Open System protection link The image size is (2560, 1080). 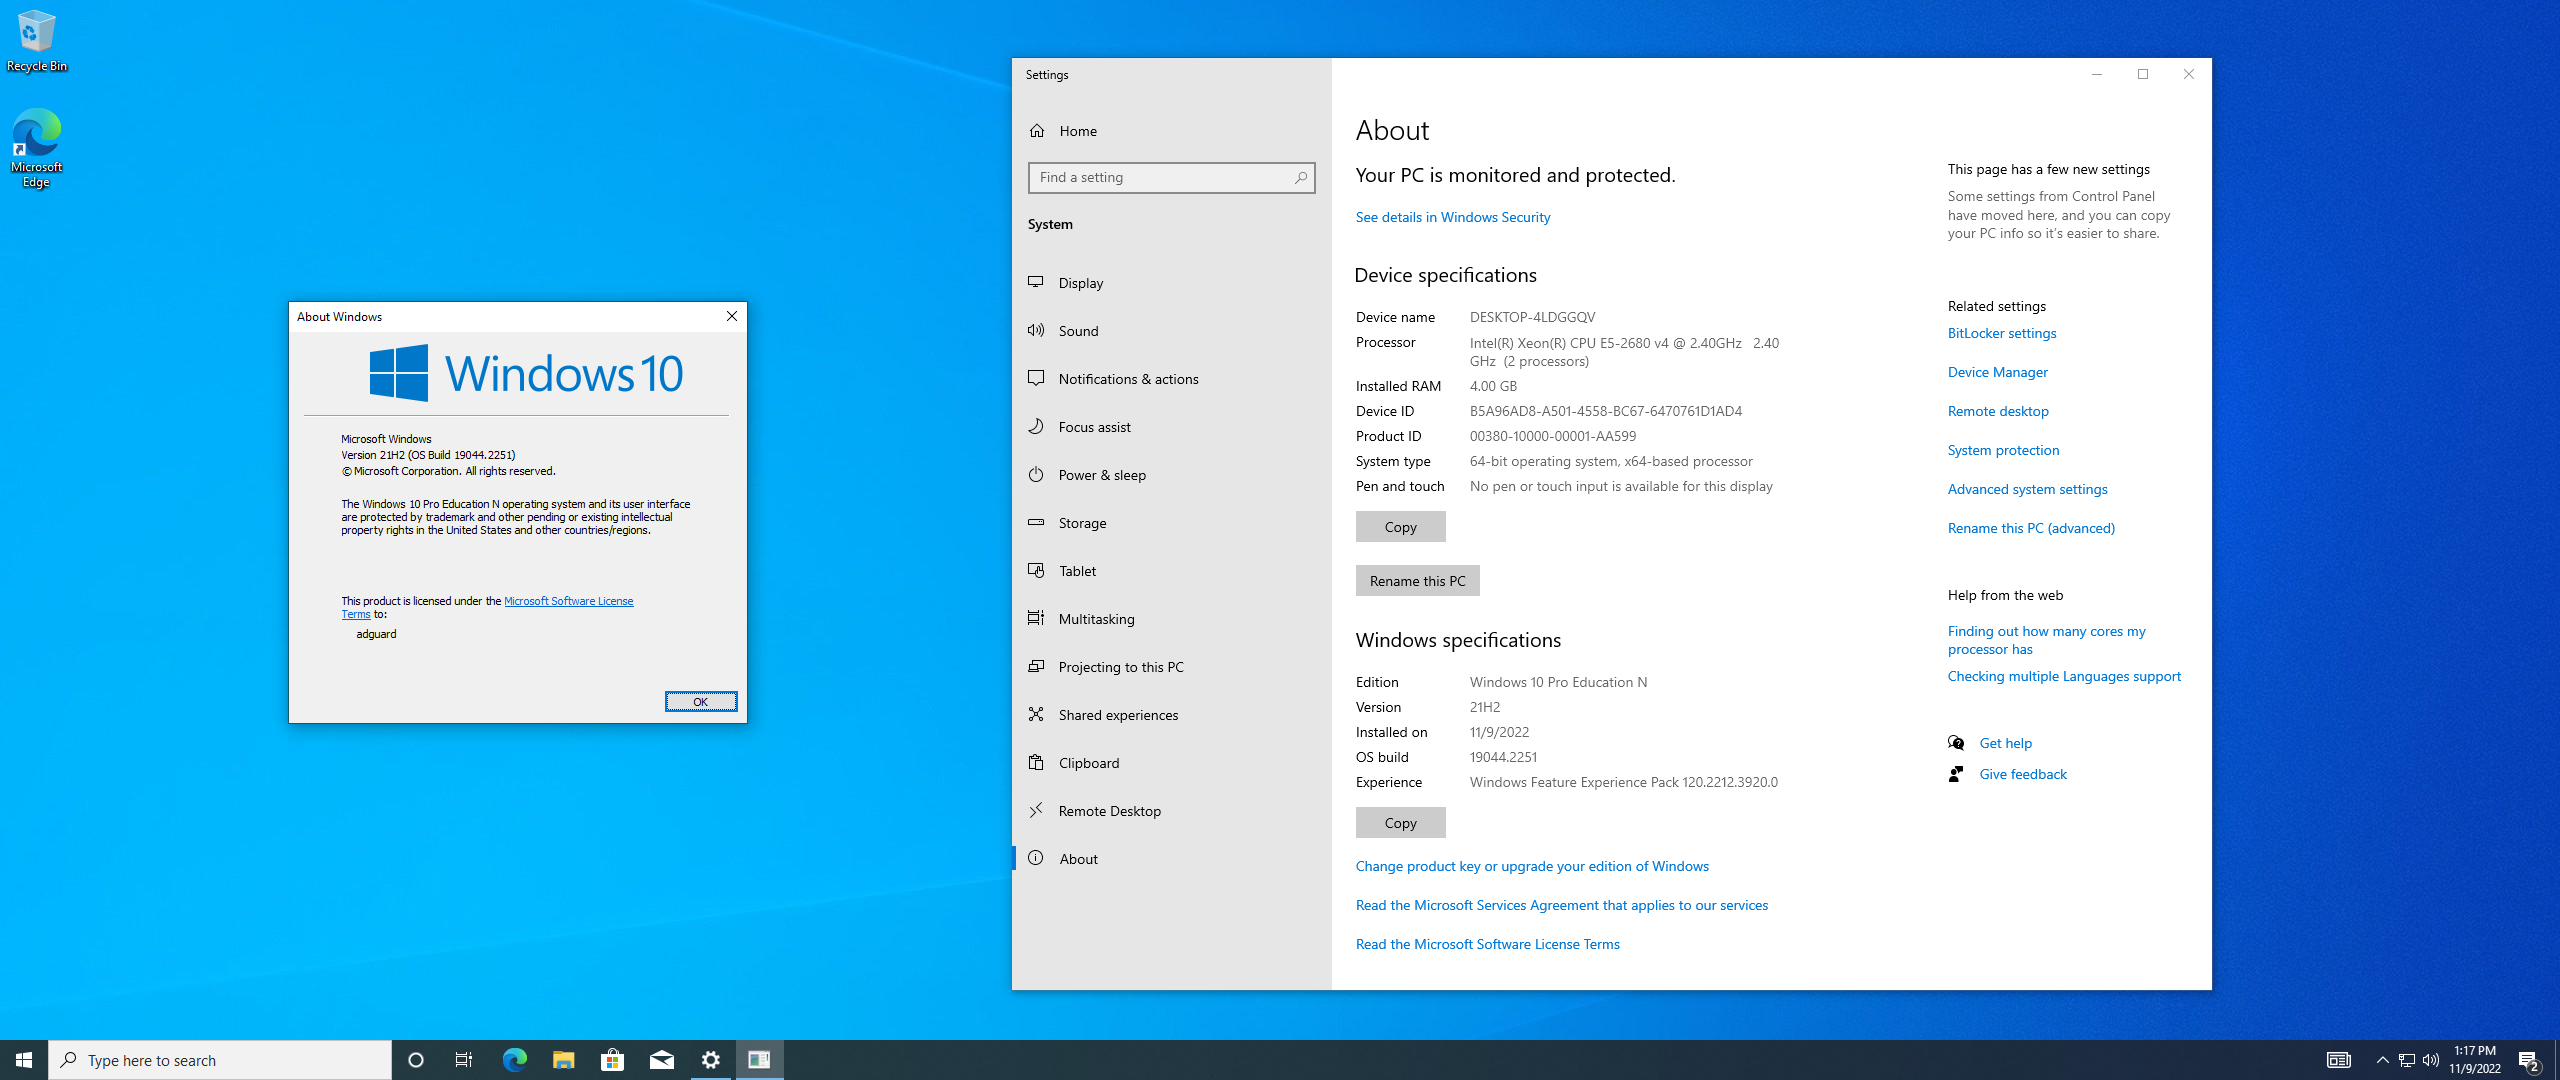coord(2003,450)
